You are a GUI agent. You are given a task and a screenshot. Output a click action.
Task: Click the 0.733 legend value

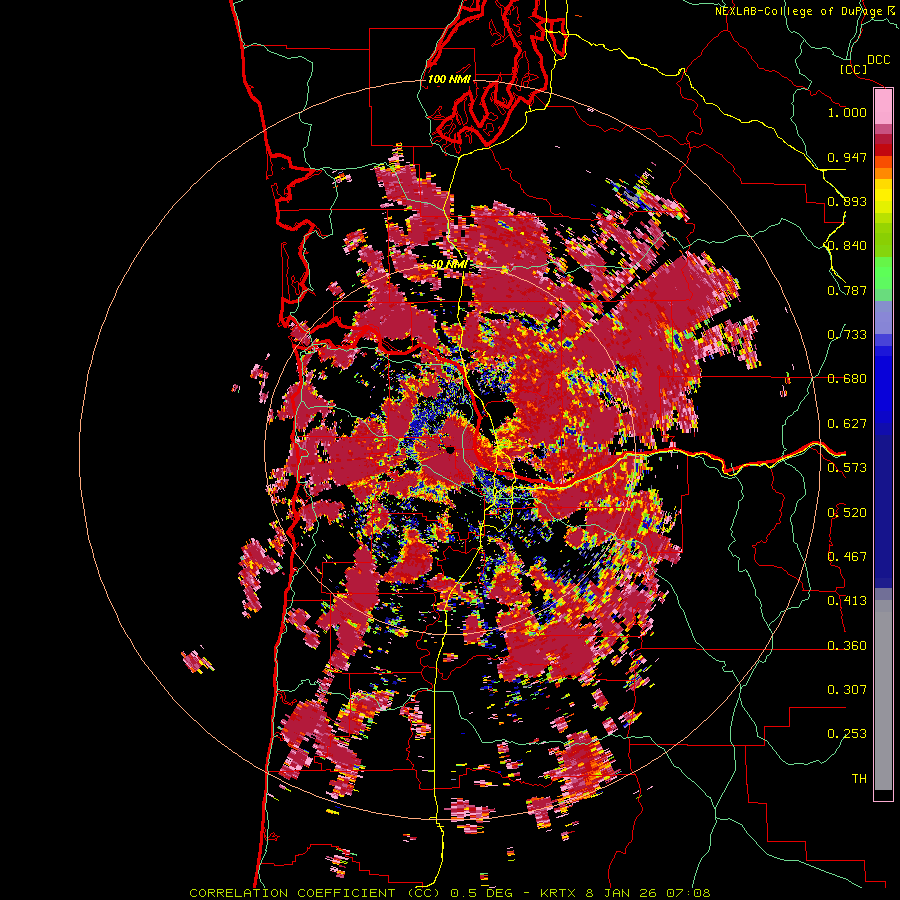tap(847, 335)
